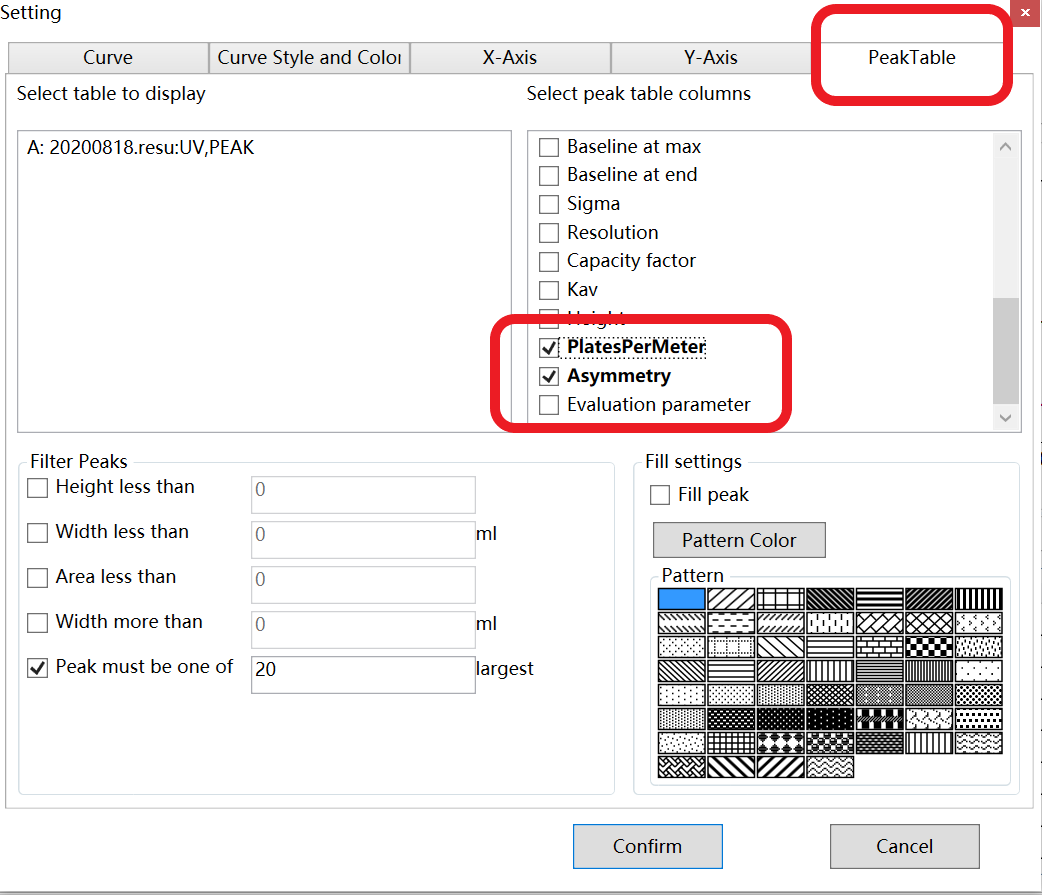Select the basket weave fill pattern
The height and width of the screenshot is (895, 1042).
point(682,767)
